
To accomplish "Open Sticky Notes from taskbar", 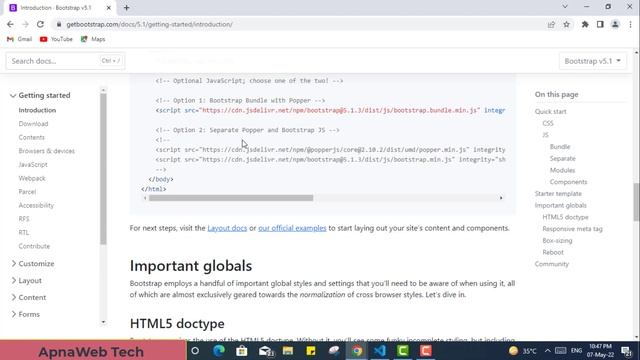I will pos(311,351).
